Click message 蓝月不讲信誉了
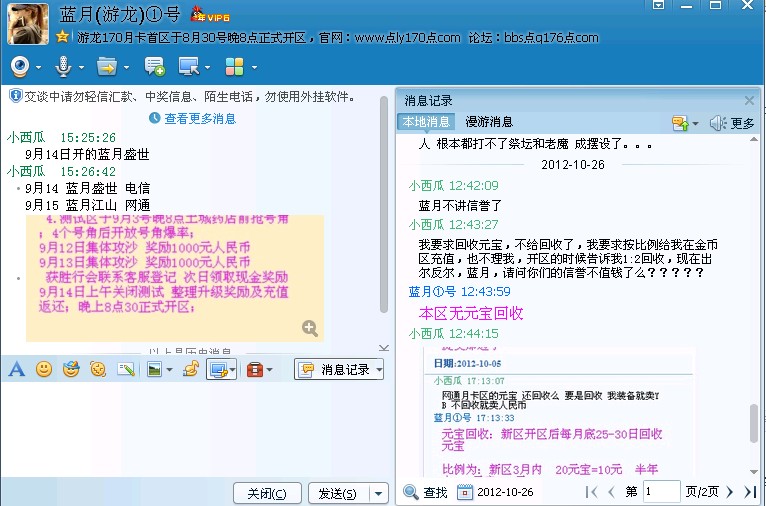 click(x=460, y=206)
